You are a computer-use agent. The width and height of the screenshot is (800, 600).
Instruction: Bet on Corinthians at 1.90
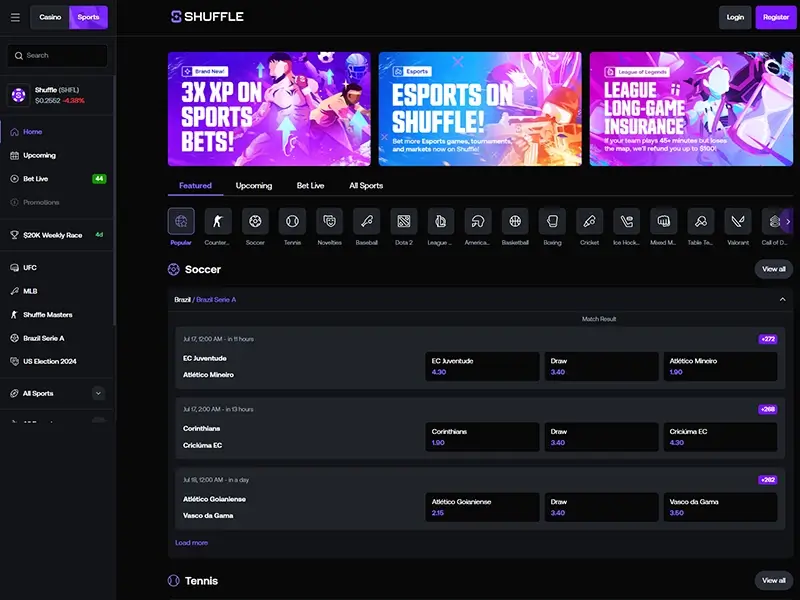click(482, 437)
